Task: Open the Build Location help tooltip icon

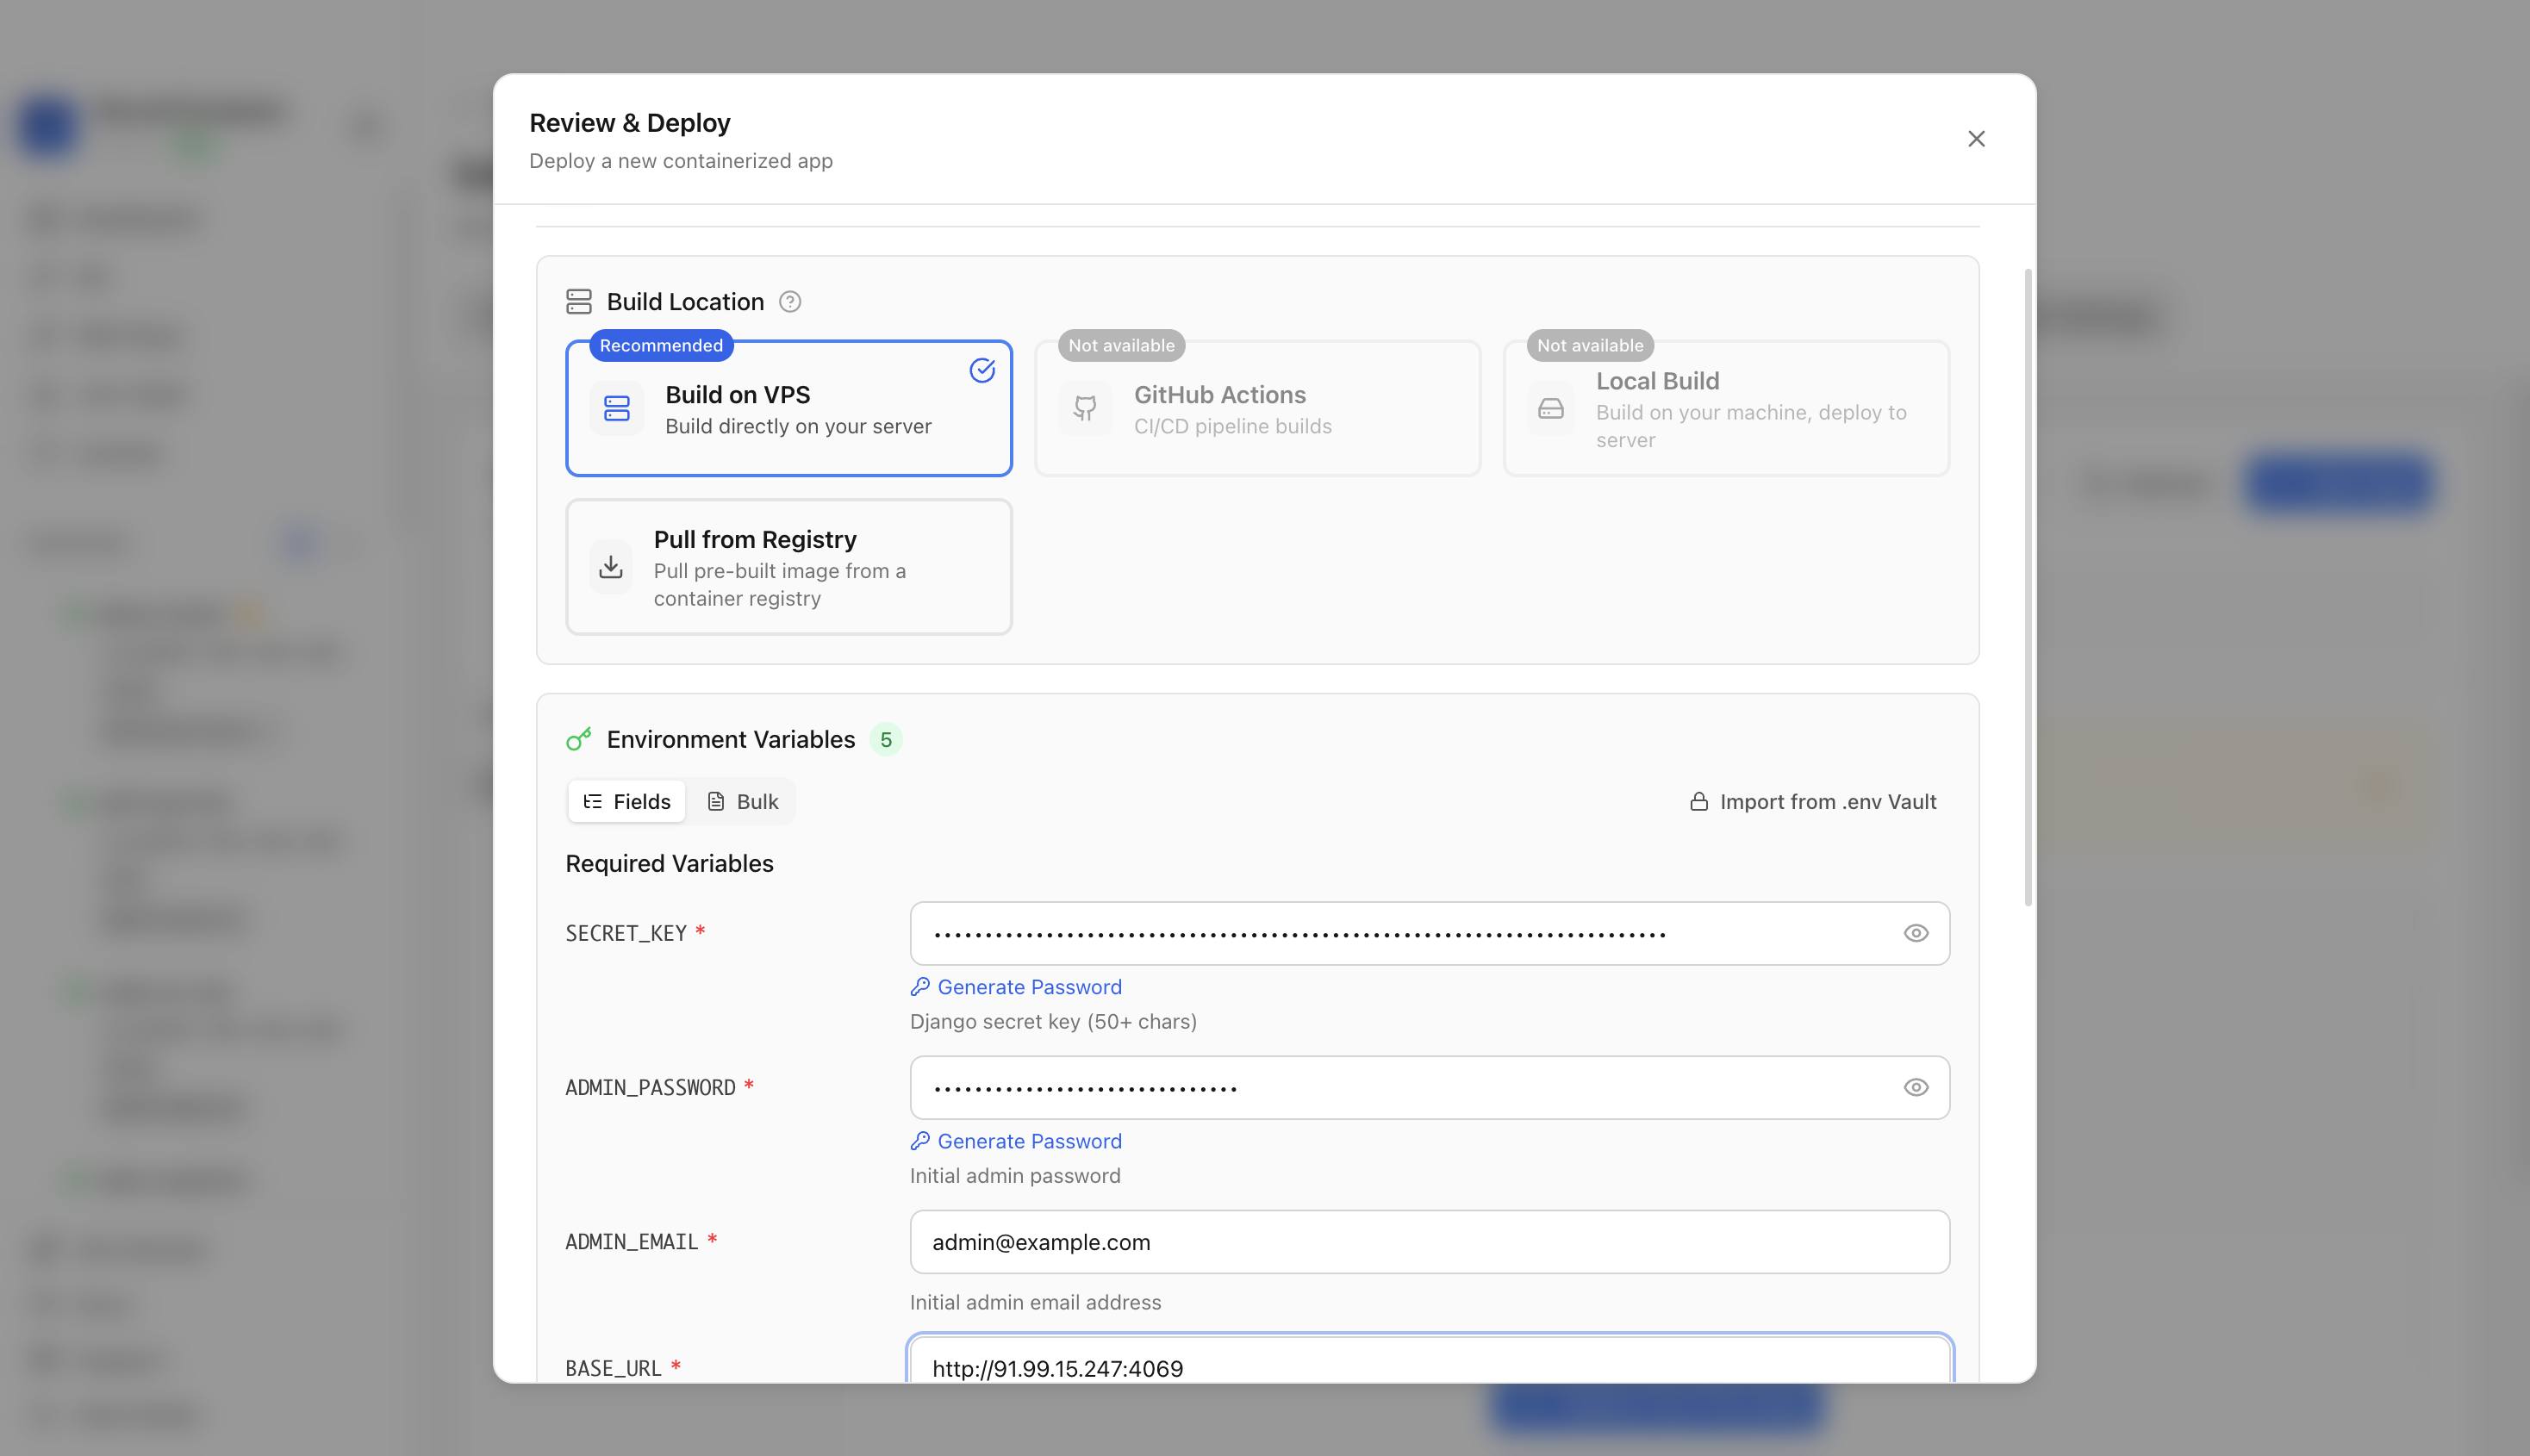Action: pos(790,302)
